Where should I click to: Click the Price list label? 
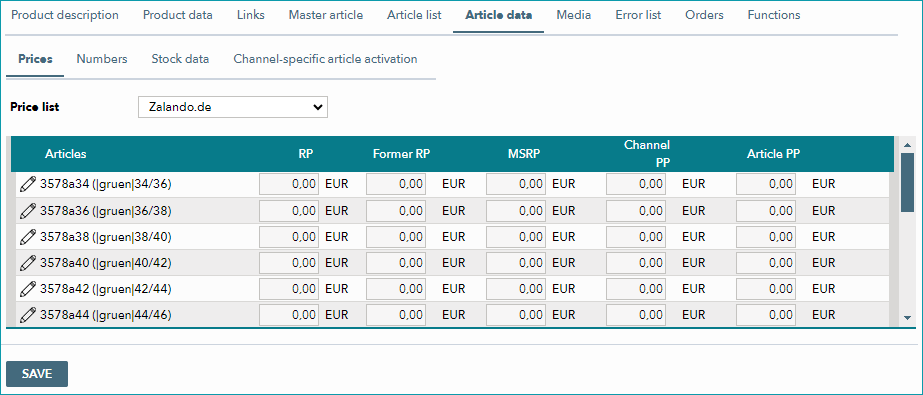click(x=35, y=107)
